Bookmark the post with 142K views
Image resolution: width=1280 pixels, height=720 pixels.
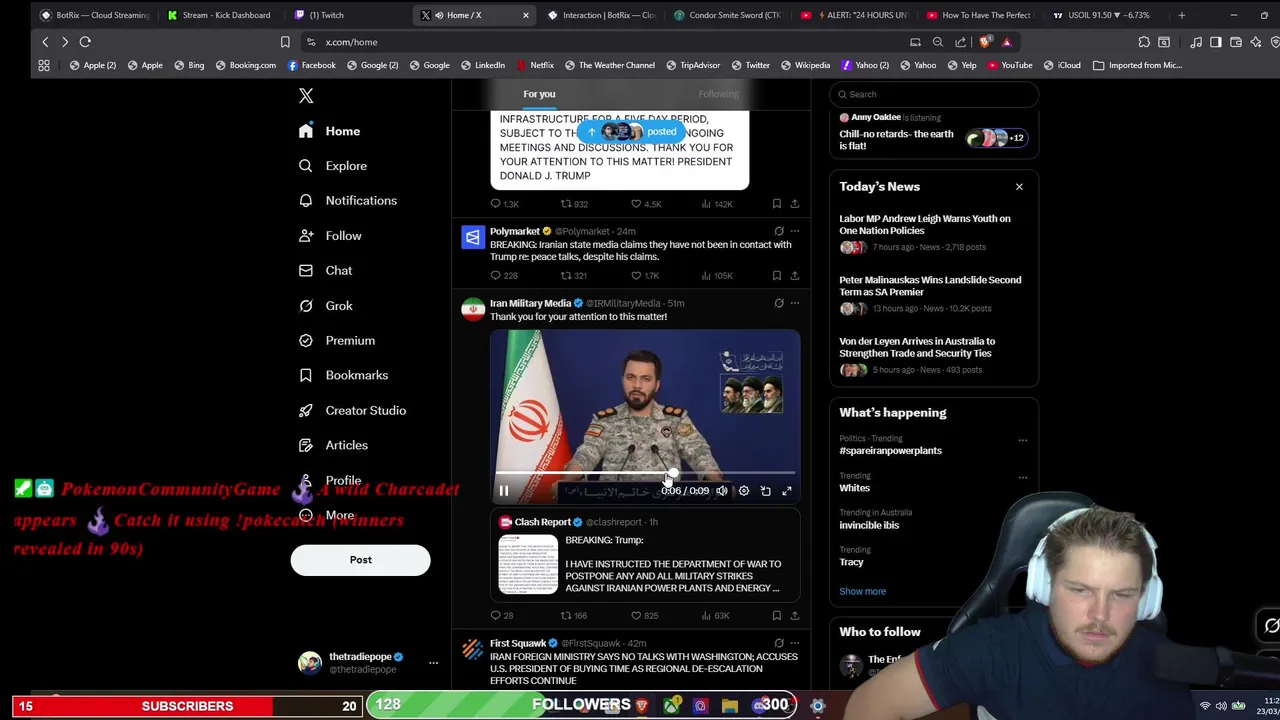[x=777, y=204]
